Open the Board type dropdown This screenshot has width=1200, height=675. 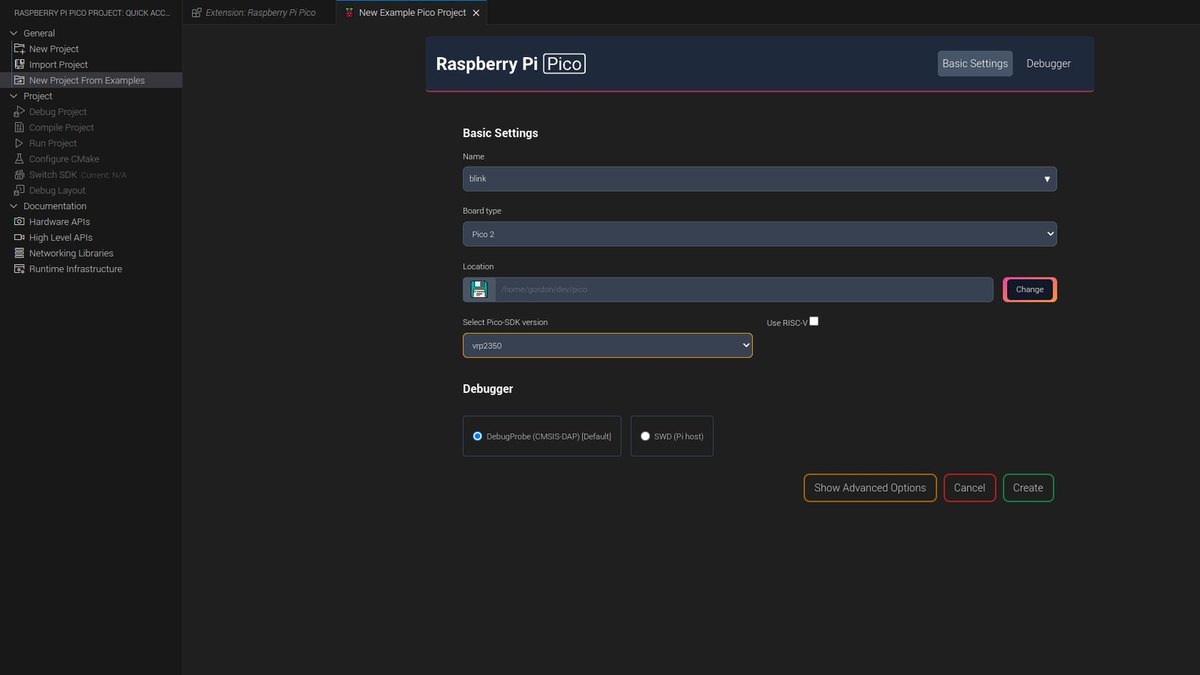[760, 233]
